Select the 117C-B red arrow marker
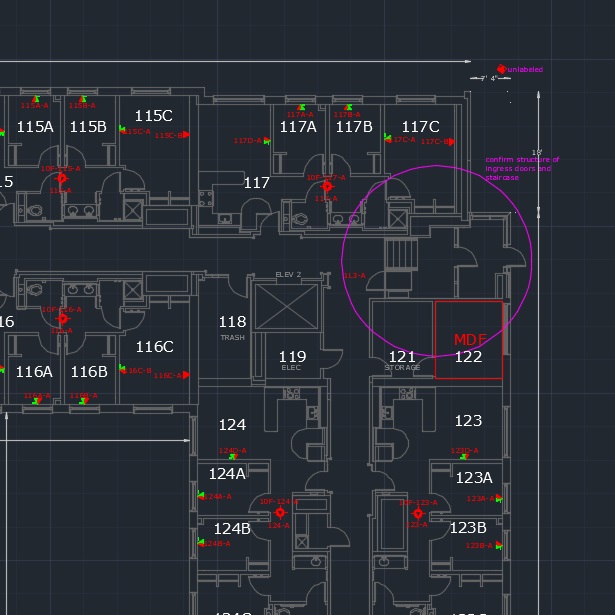Viewport: 615px width, 615px height. click(x=449, y=142)
